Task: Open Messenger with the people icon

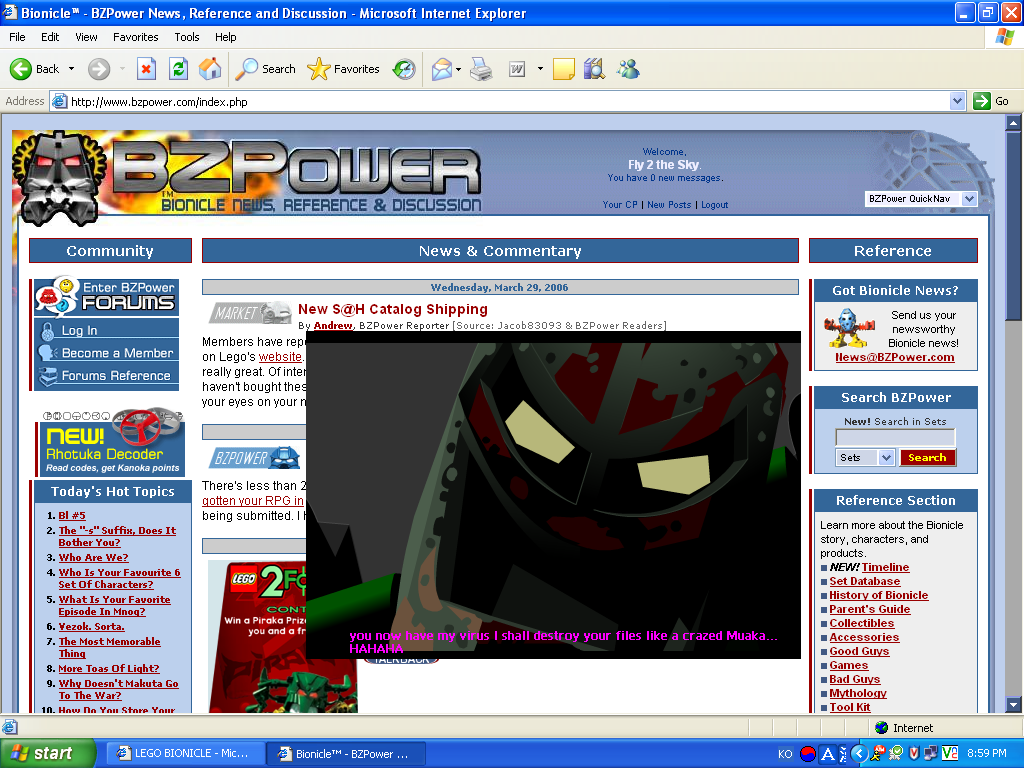Action: (628, 69)
